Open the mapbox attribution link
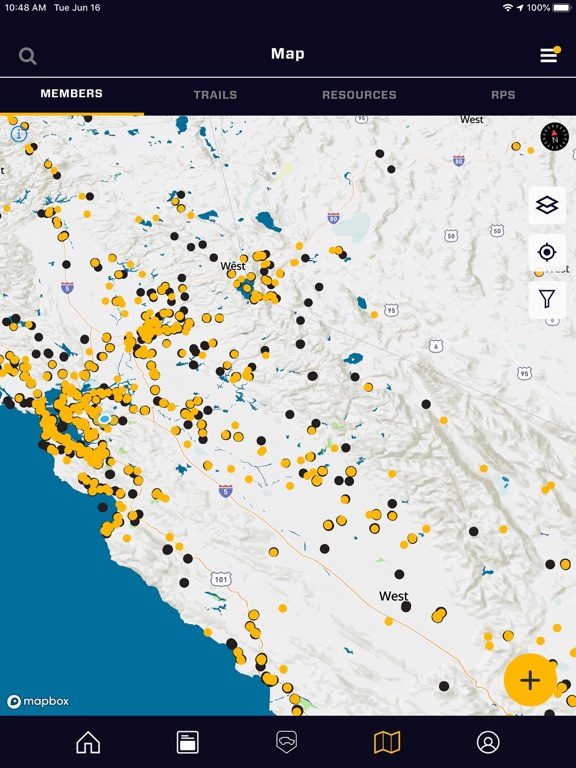The image size is (576, 768). [38, 701]
